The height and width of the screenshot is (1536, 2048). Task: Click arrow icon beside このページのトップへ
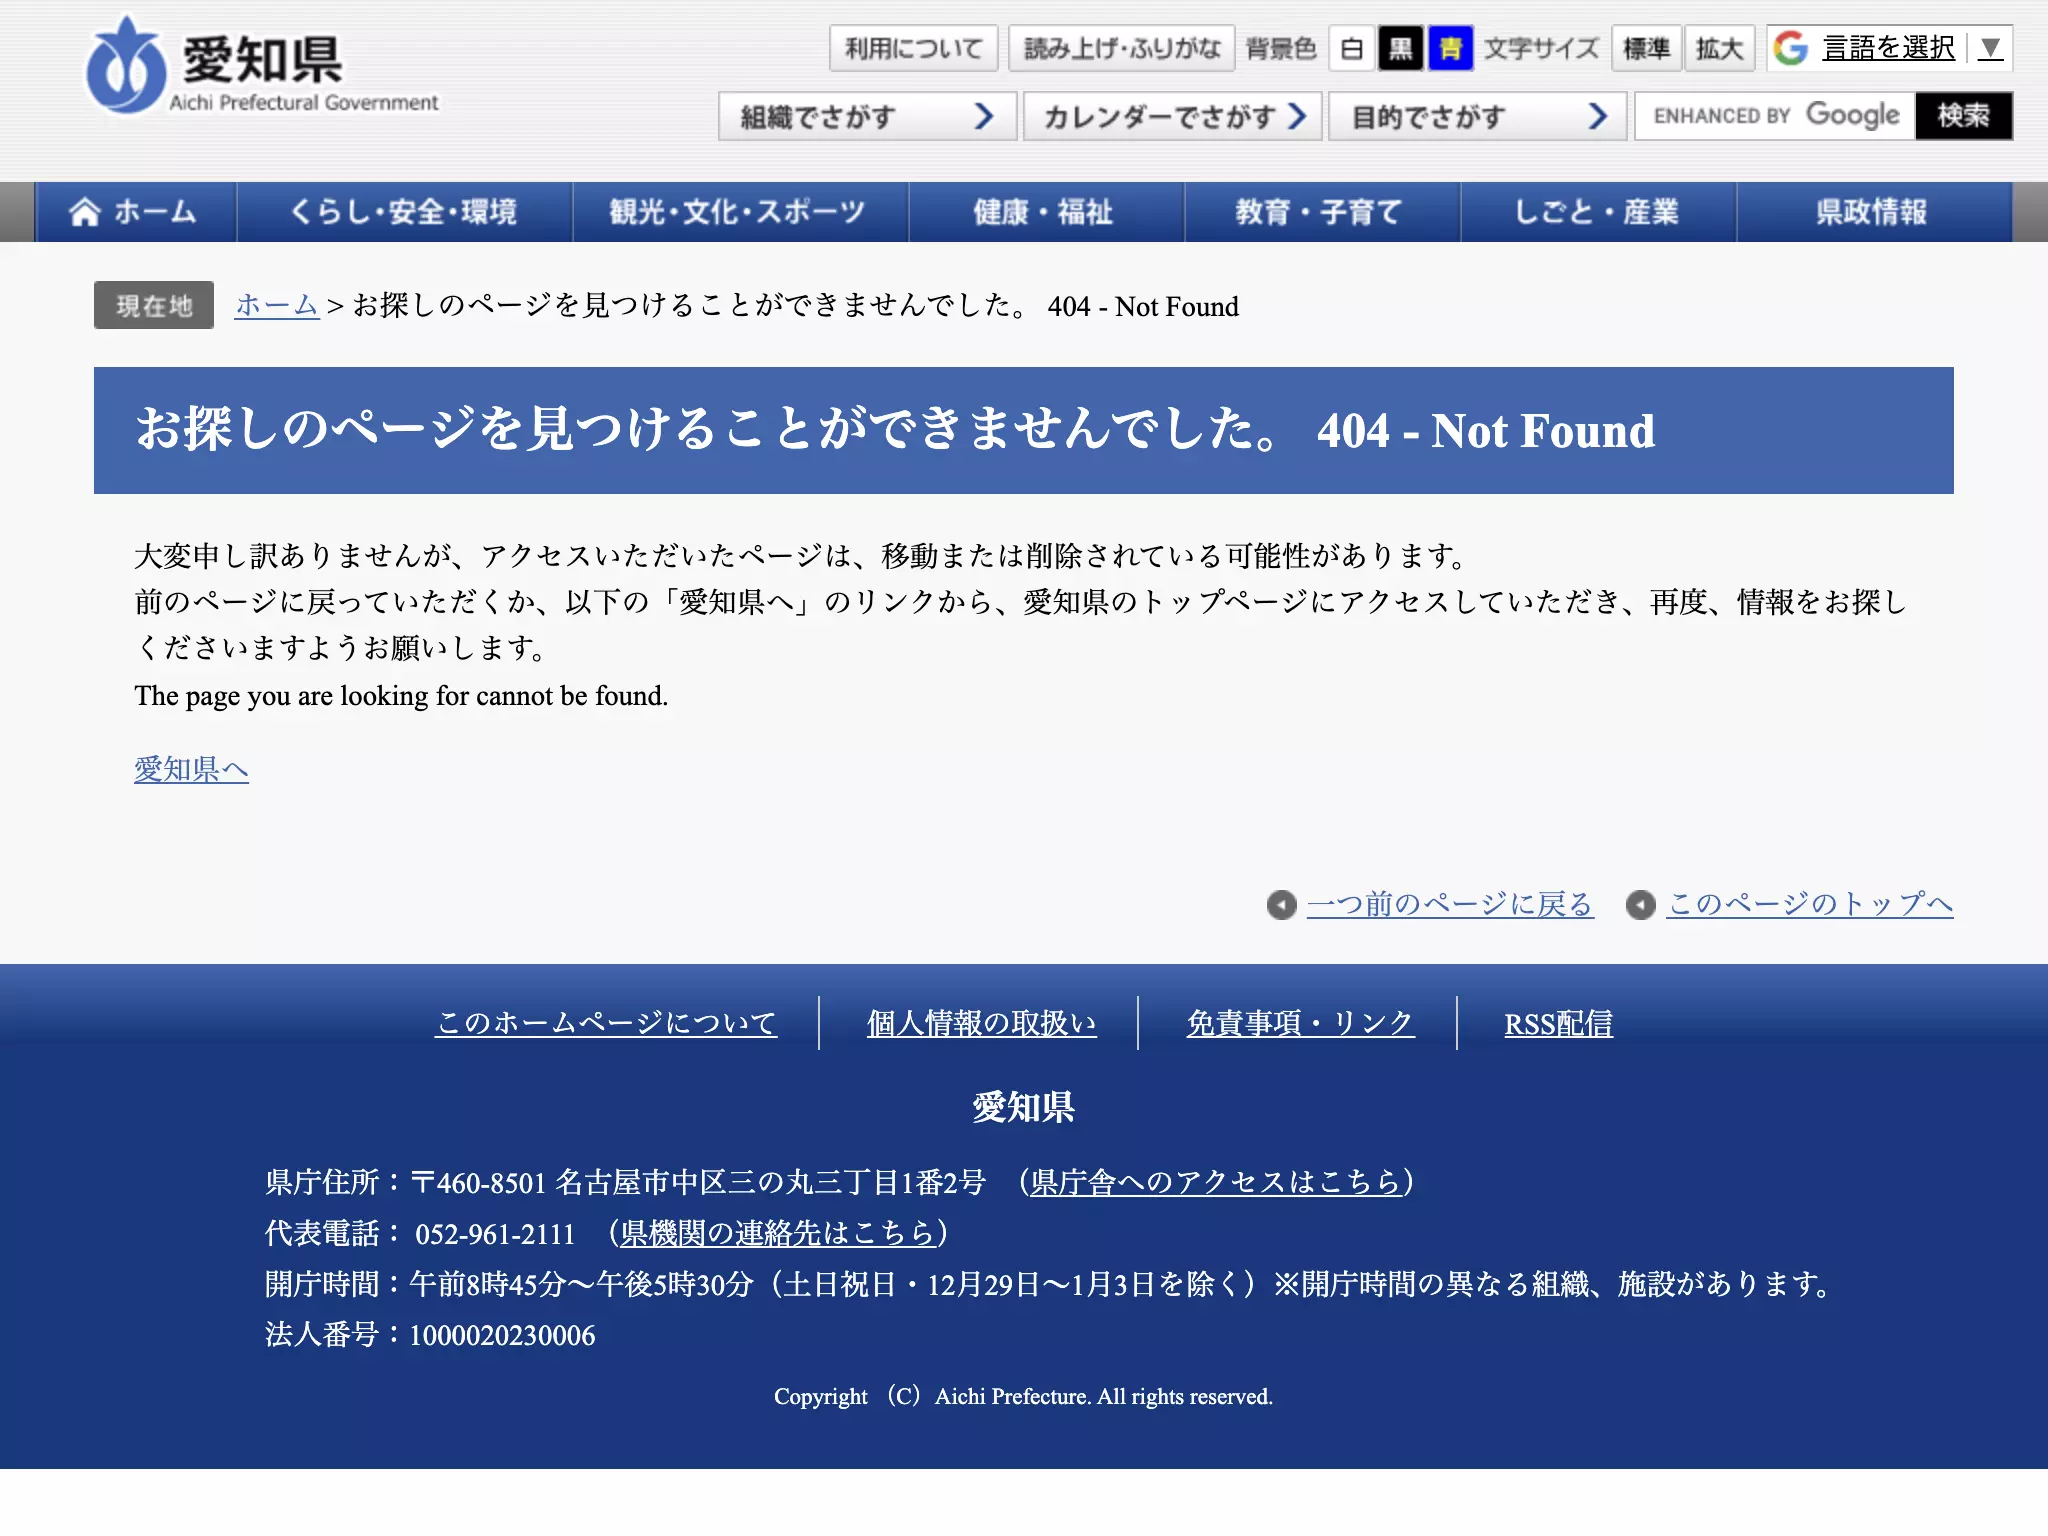click(x=1641, y=905)
